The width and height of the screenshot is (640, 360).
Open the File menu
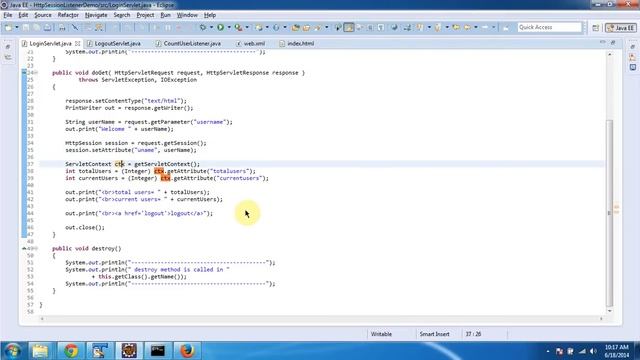click(x=8, y=15)
